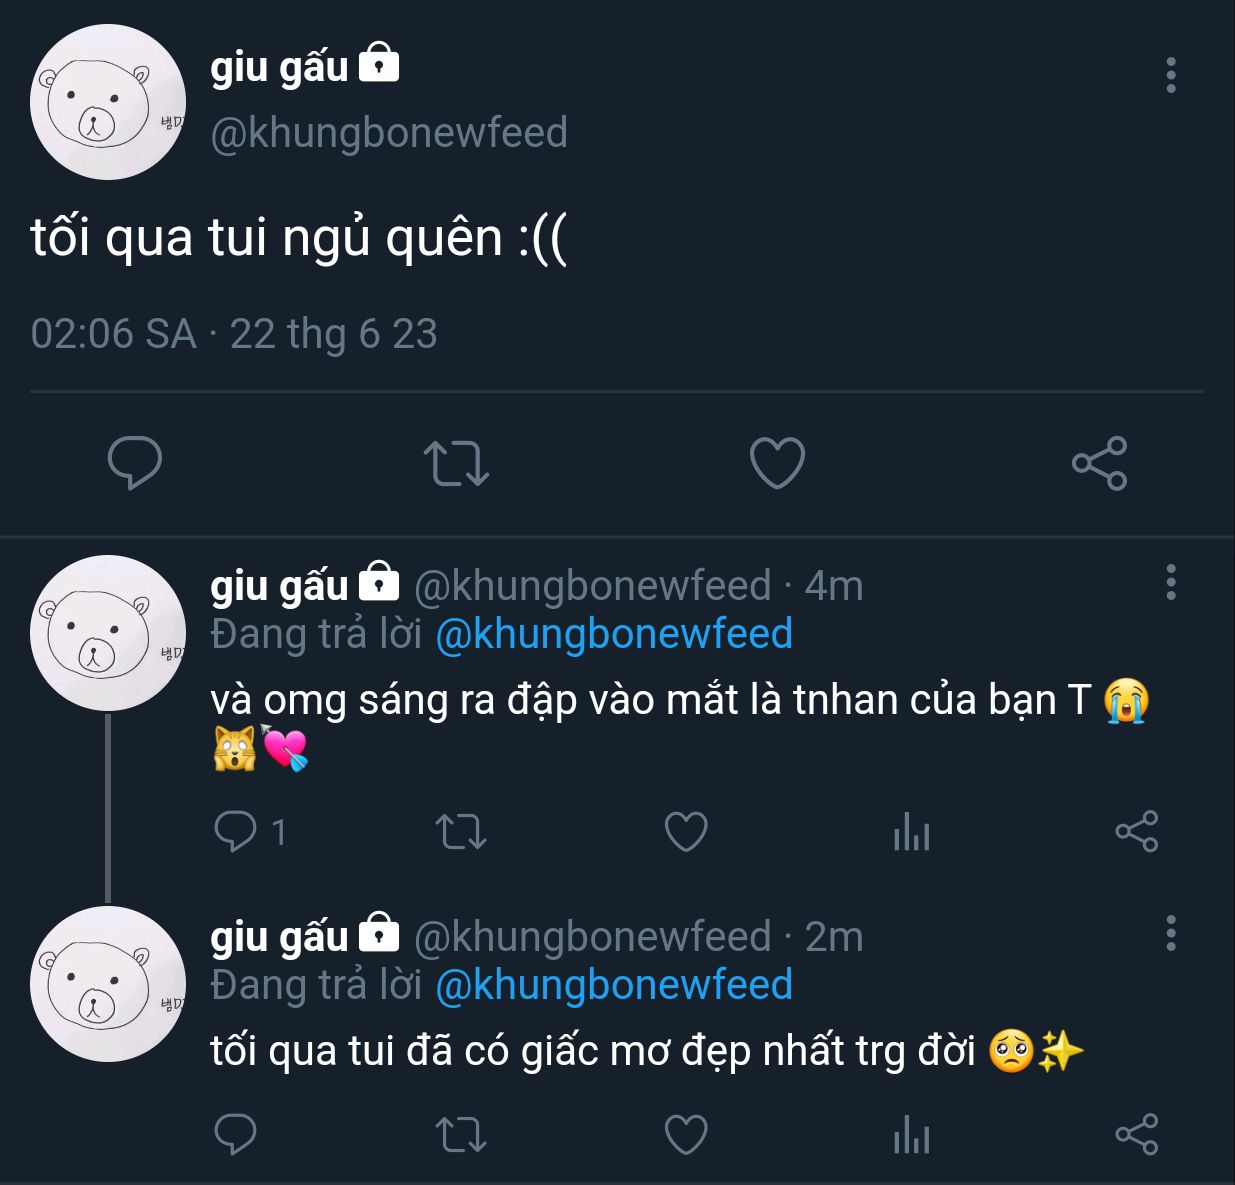
Task: Reply to main tweet "tối qua tui ngủ quên"
Action: 135,463
